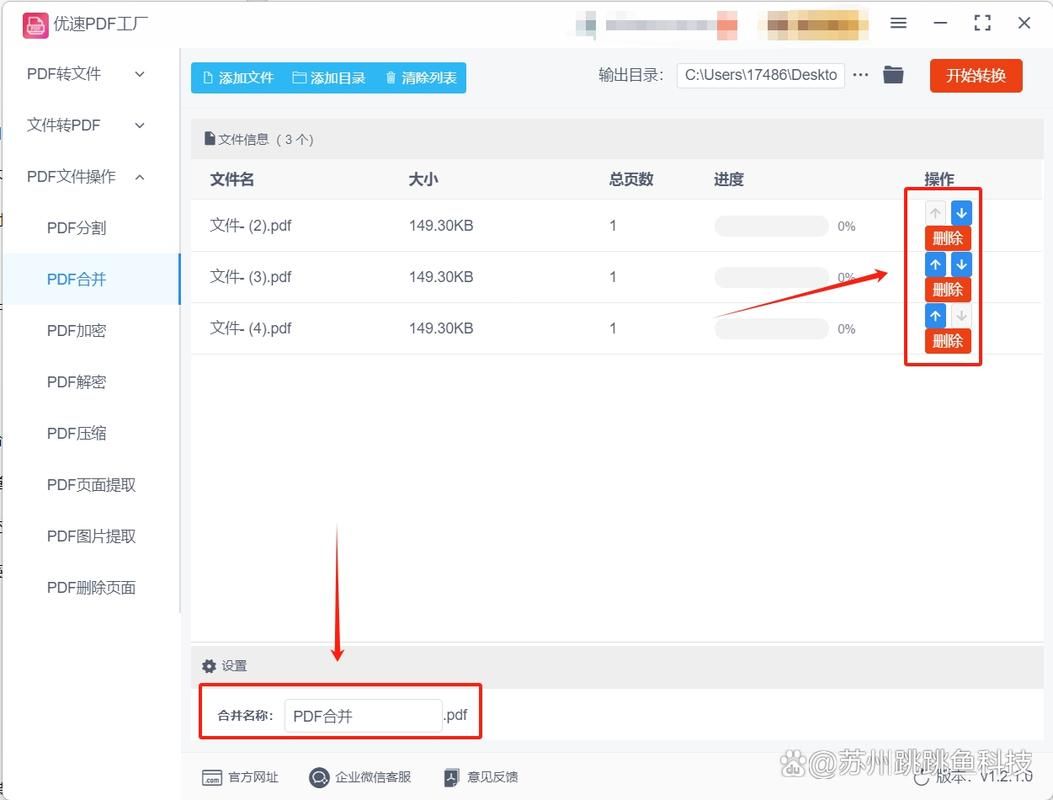Click PDF转文件 sidebar category

64,74
